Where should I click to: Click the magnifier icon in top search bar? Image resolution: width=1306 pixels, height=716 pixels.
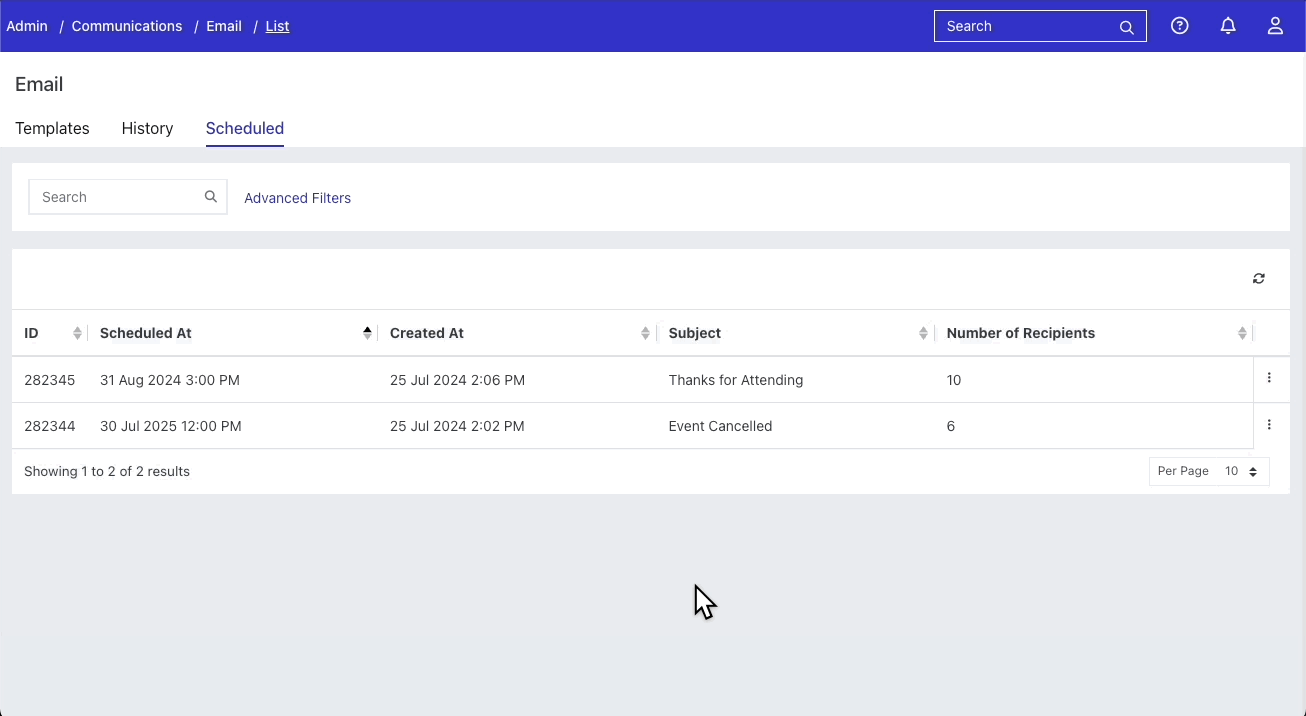(1127, 27)
